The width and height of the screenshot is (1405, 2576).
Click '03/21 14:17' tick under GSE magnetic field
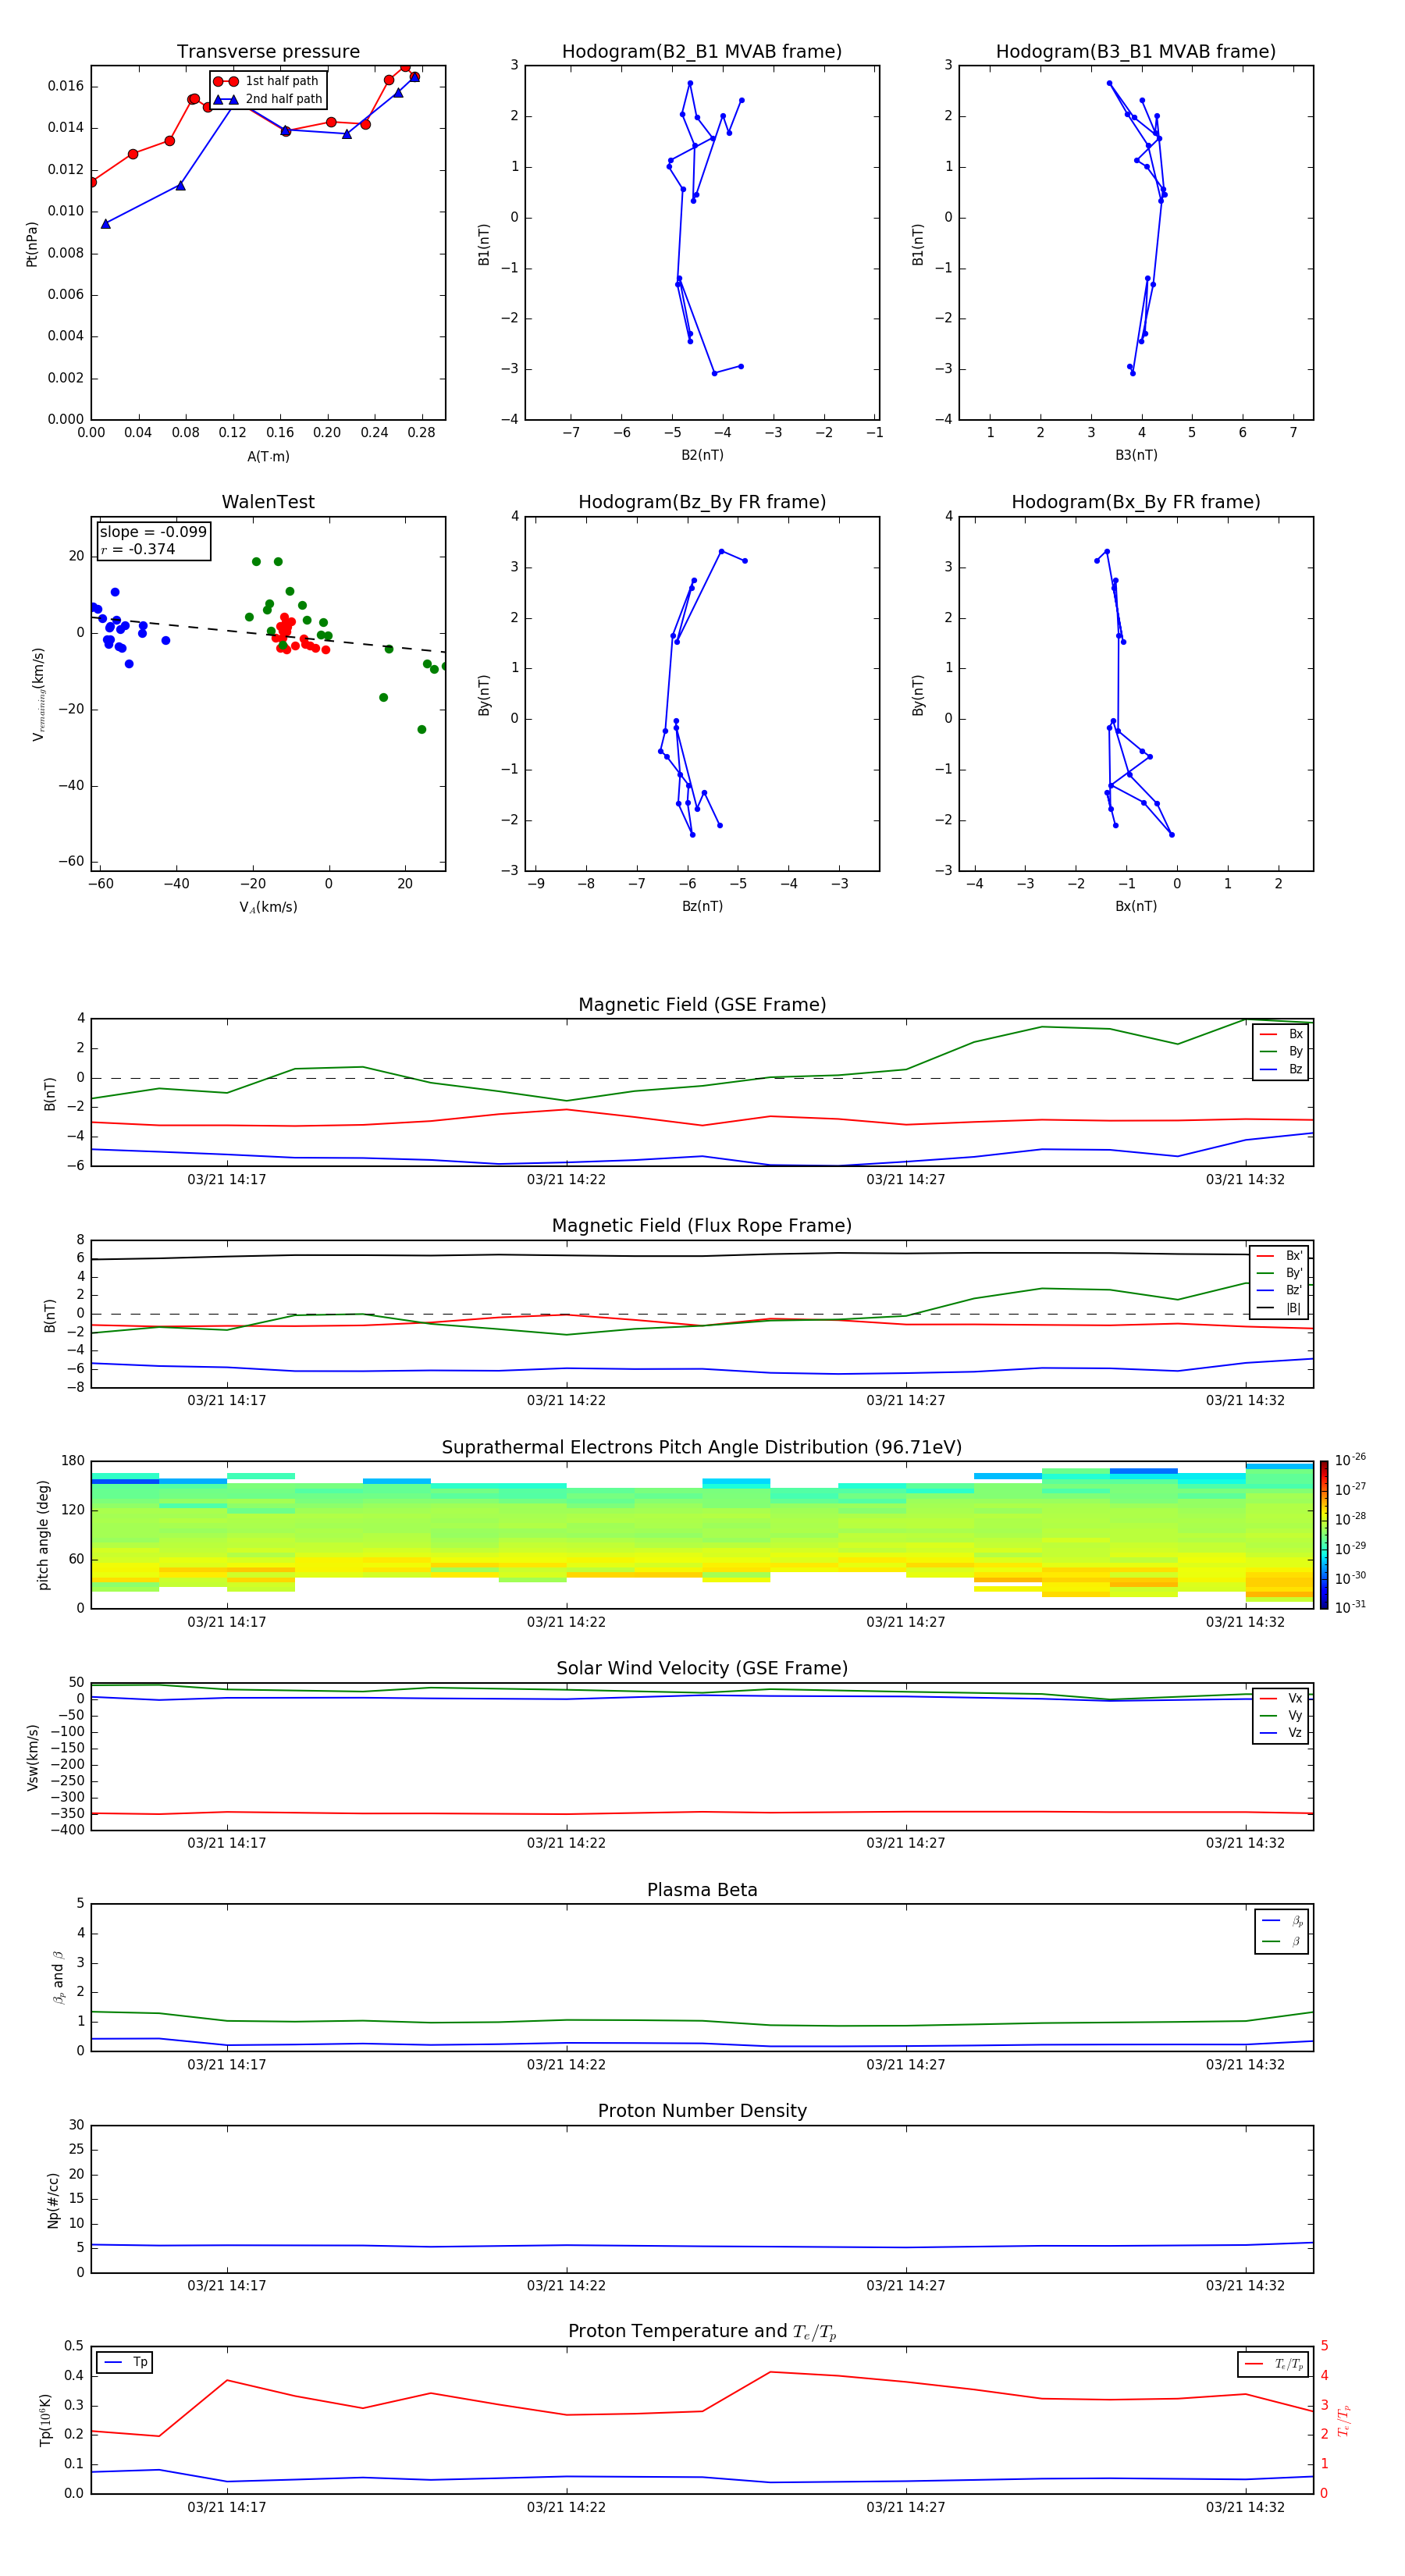(x=227, y=1180)
